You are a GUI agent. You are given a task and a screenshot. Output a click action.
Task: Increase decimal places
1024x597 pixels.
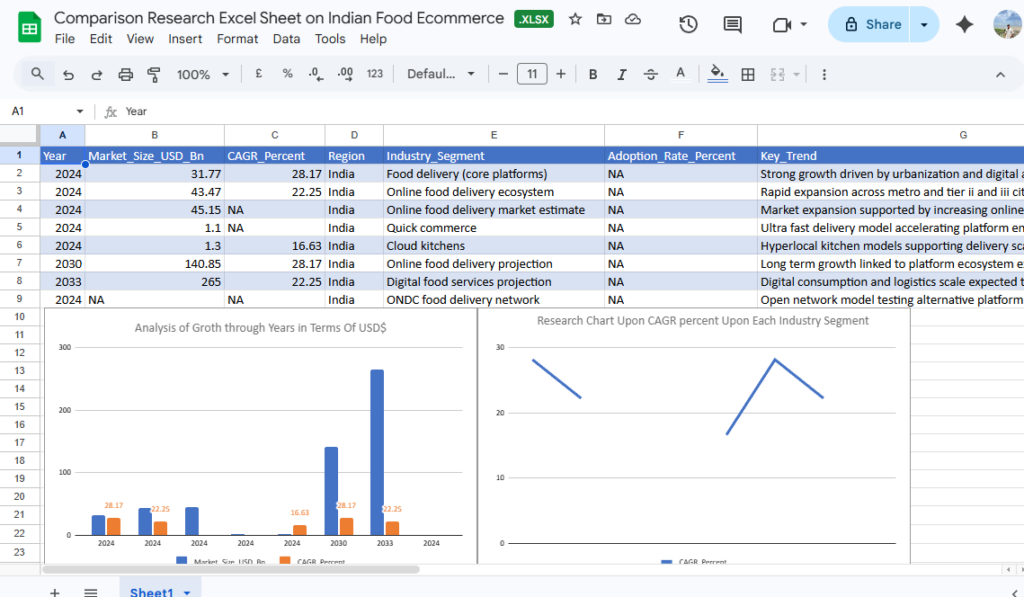tap(345, 74)
